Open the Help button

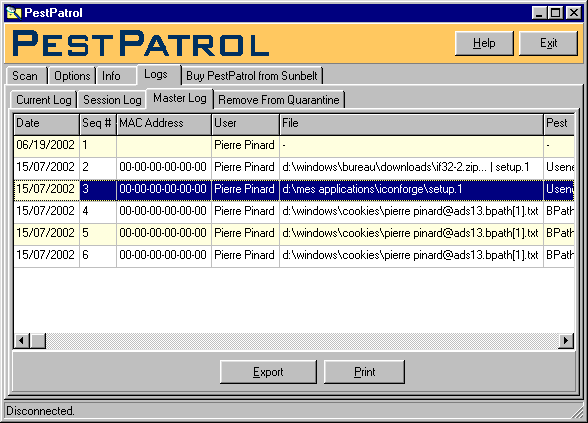[x=484, y=44]
